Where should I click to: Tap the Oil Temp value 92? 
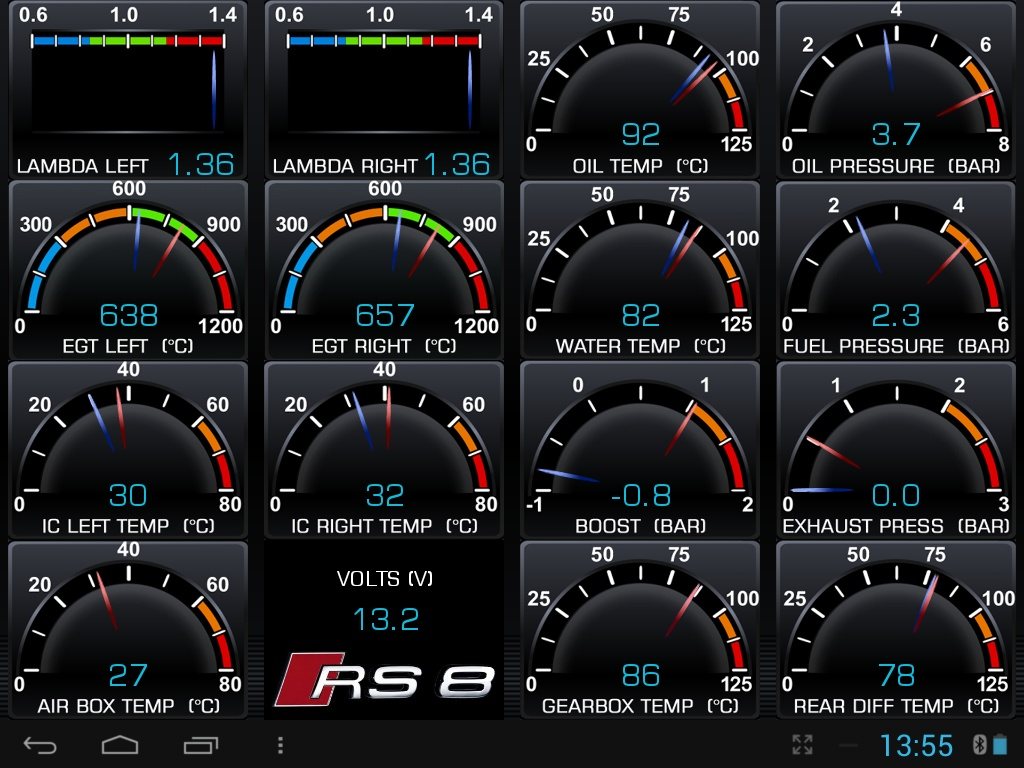tap(641, 135)
